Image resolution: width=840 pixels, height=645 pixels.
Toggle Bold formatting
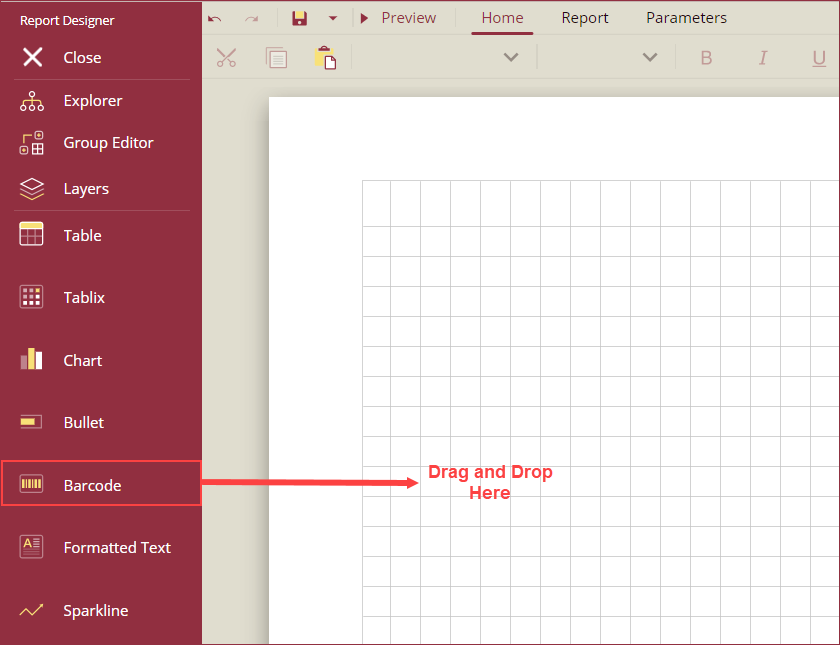tap(706, 57)
